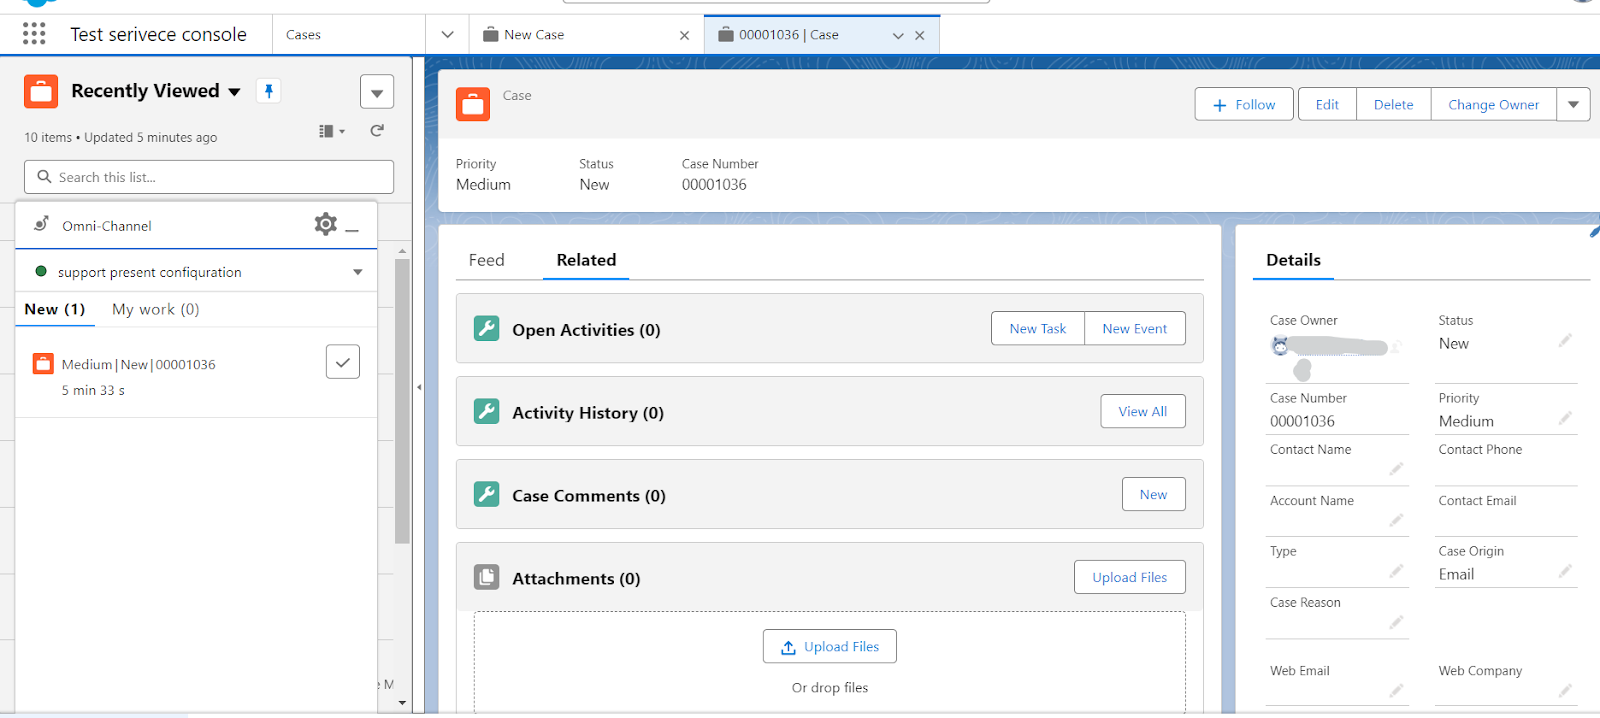The height and width of the screenshot is (718, 1600).
Task: Pin the Recently Viewed list view
Action: (x=268, y=91)
